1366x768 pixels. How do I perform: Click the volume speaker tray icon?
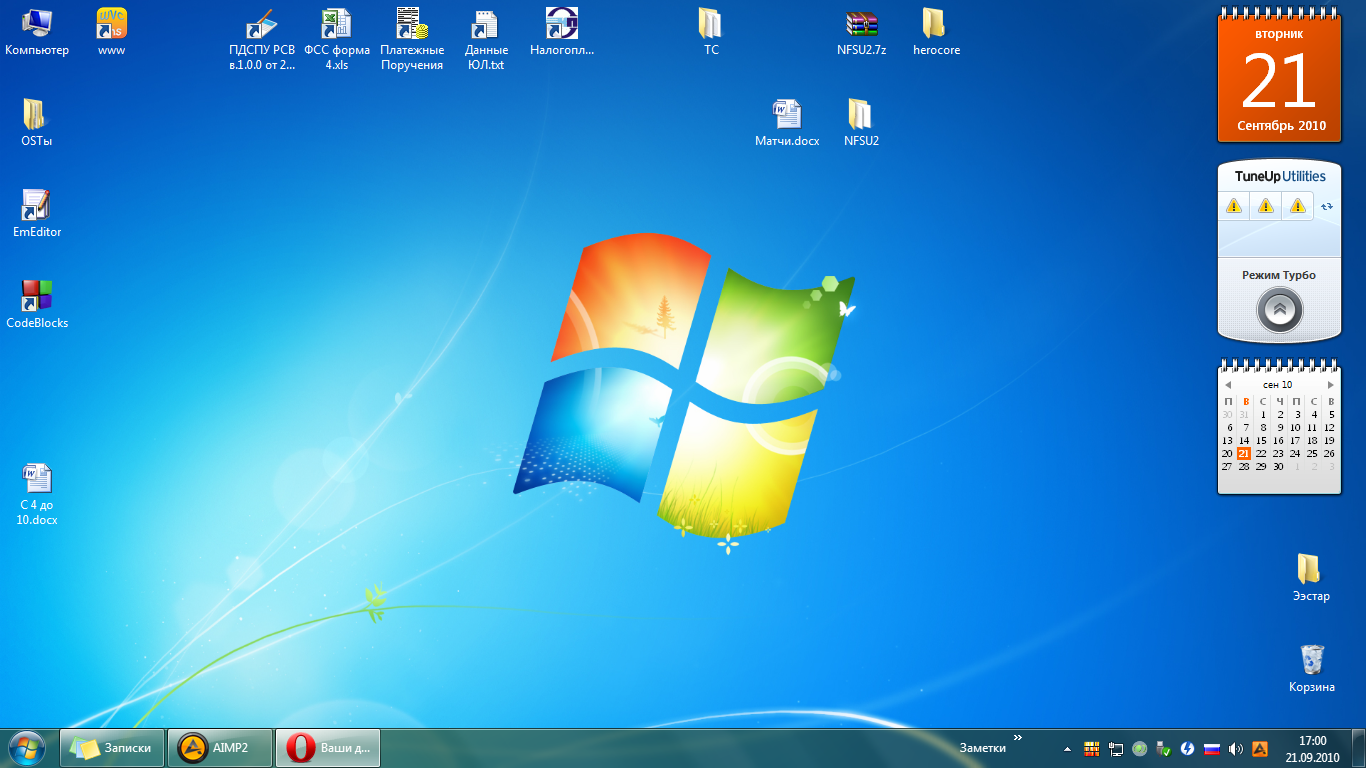pos(1236,748)
